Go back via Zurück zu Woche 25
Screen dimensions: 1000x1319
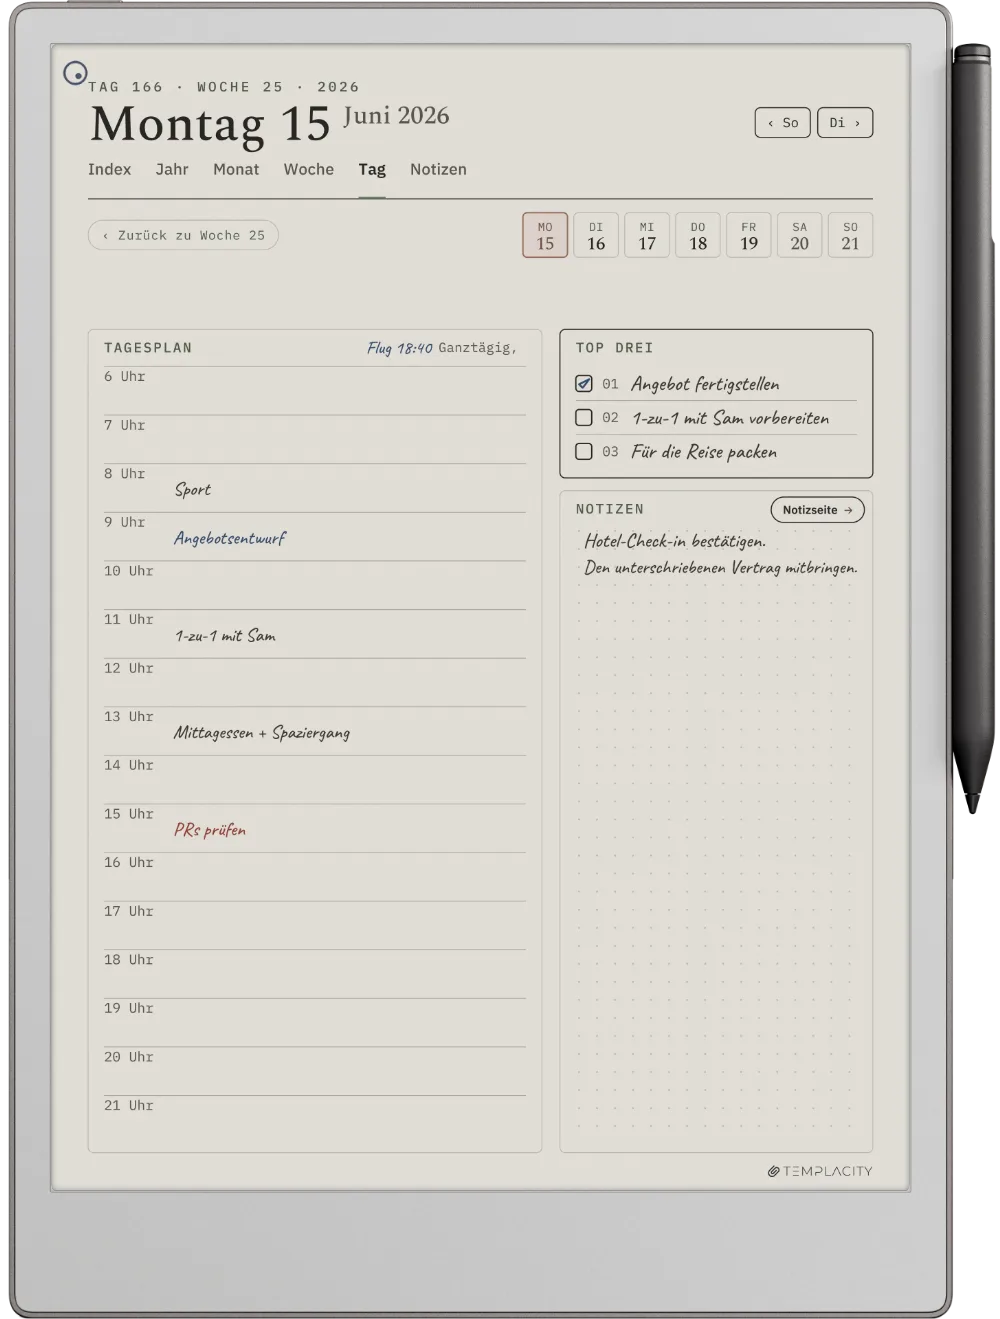pyautogui.click(x=183, y=235)
